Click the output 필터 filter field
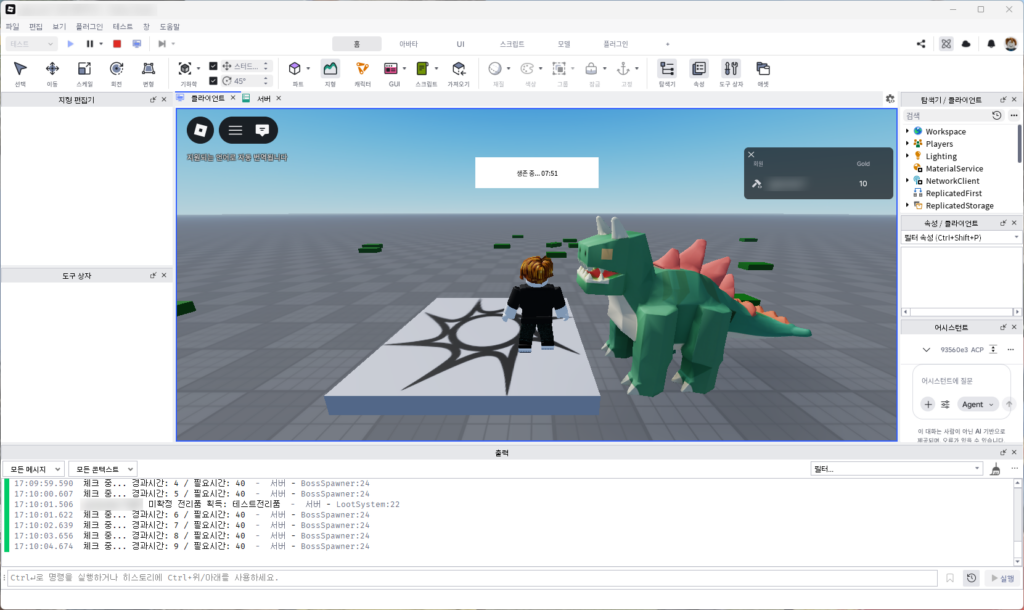This screenshot has width=1024, height=610. pos(896,469)
